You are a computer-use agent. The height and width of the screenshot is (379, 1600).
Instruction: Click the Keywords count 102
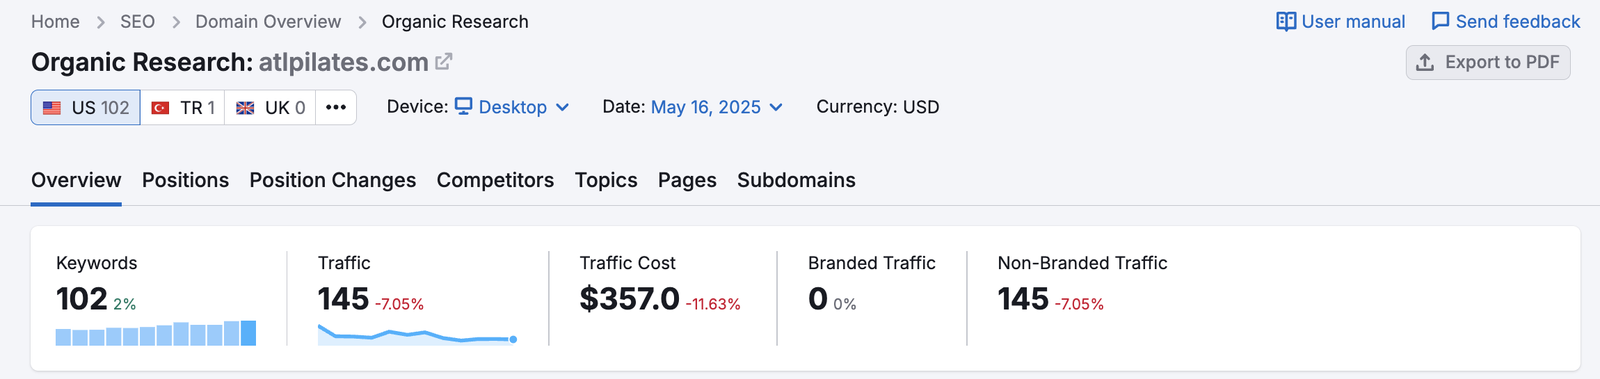(x=81, y=299)
